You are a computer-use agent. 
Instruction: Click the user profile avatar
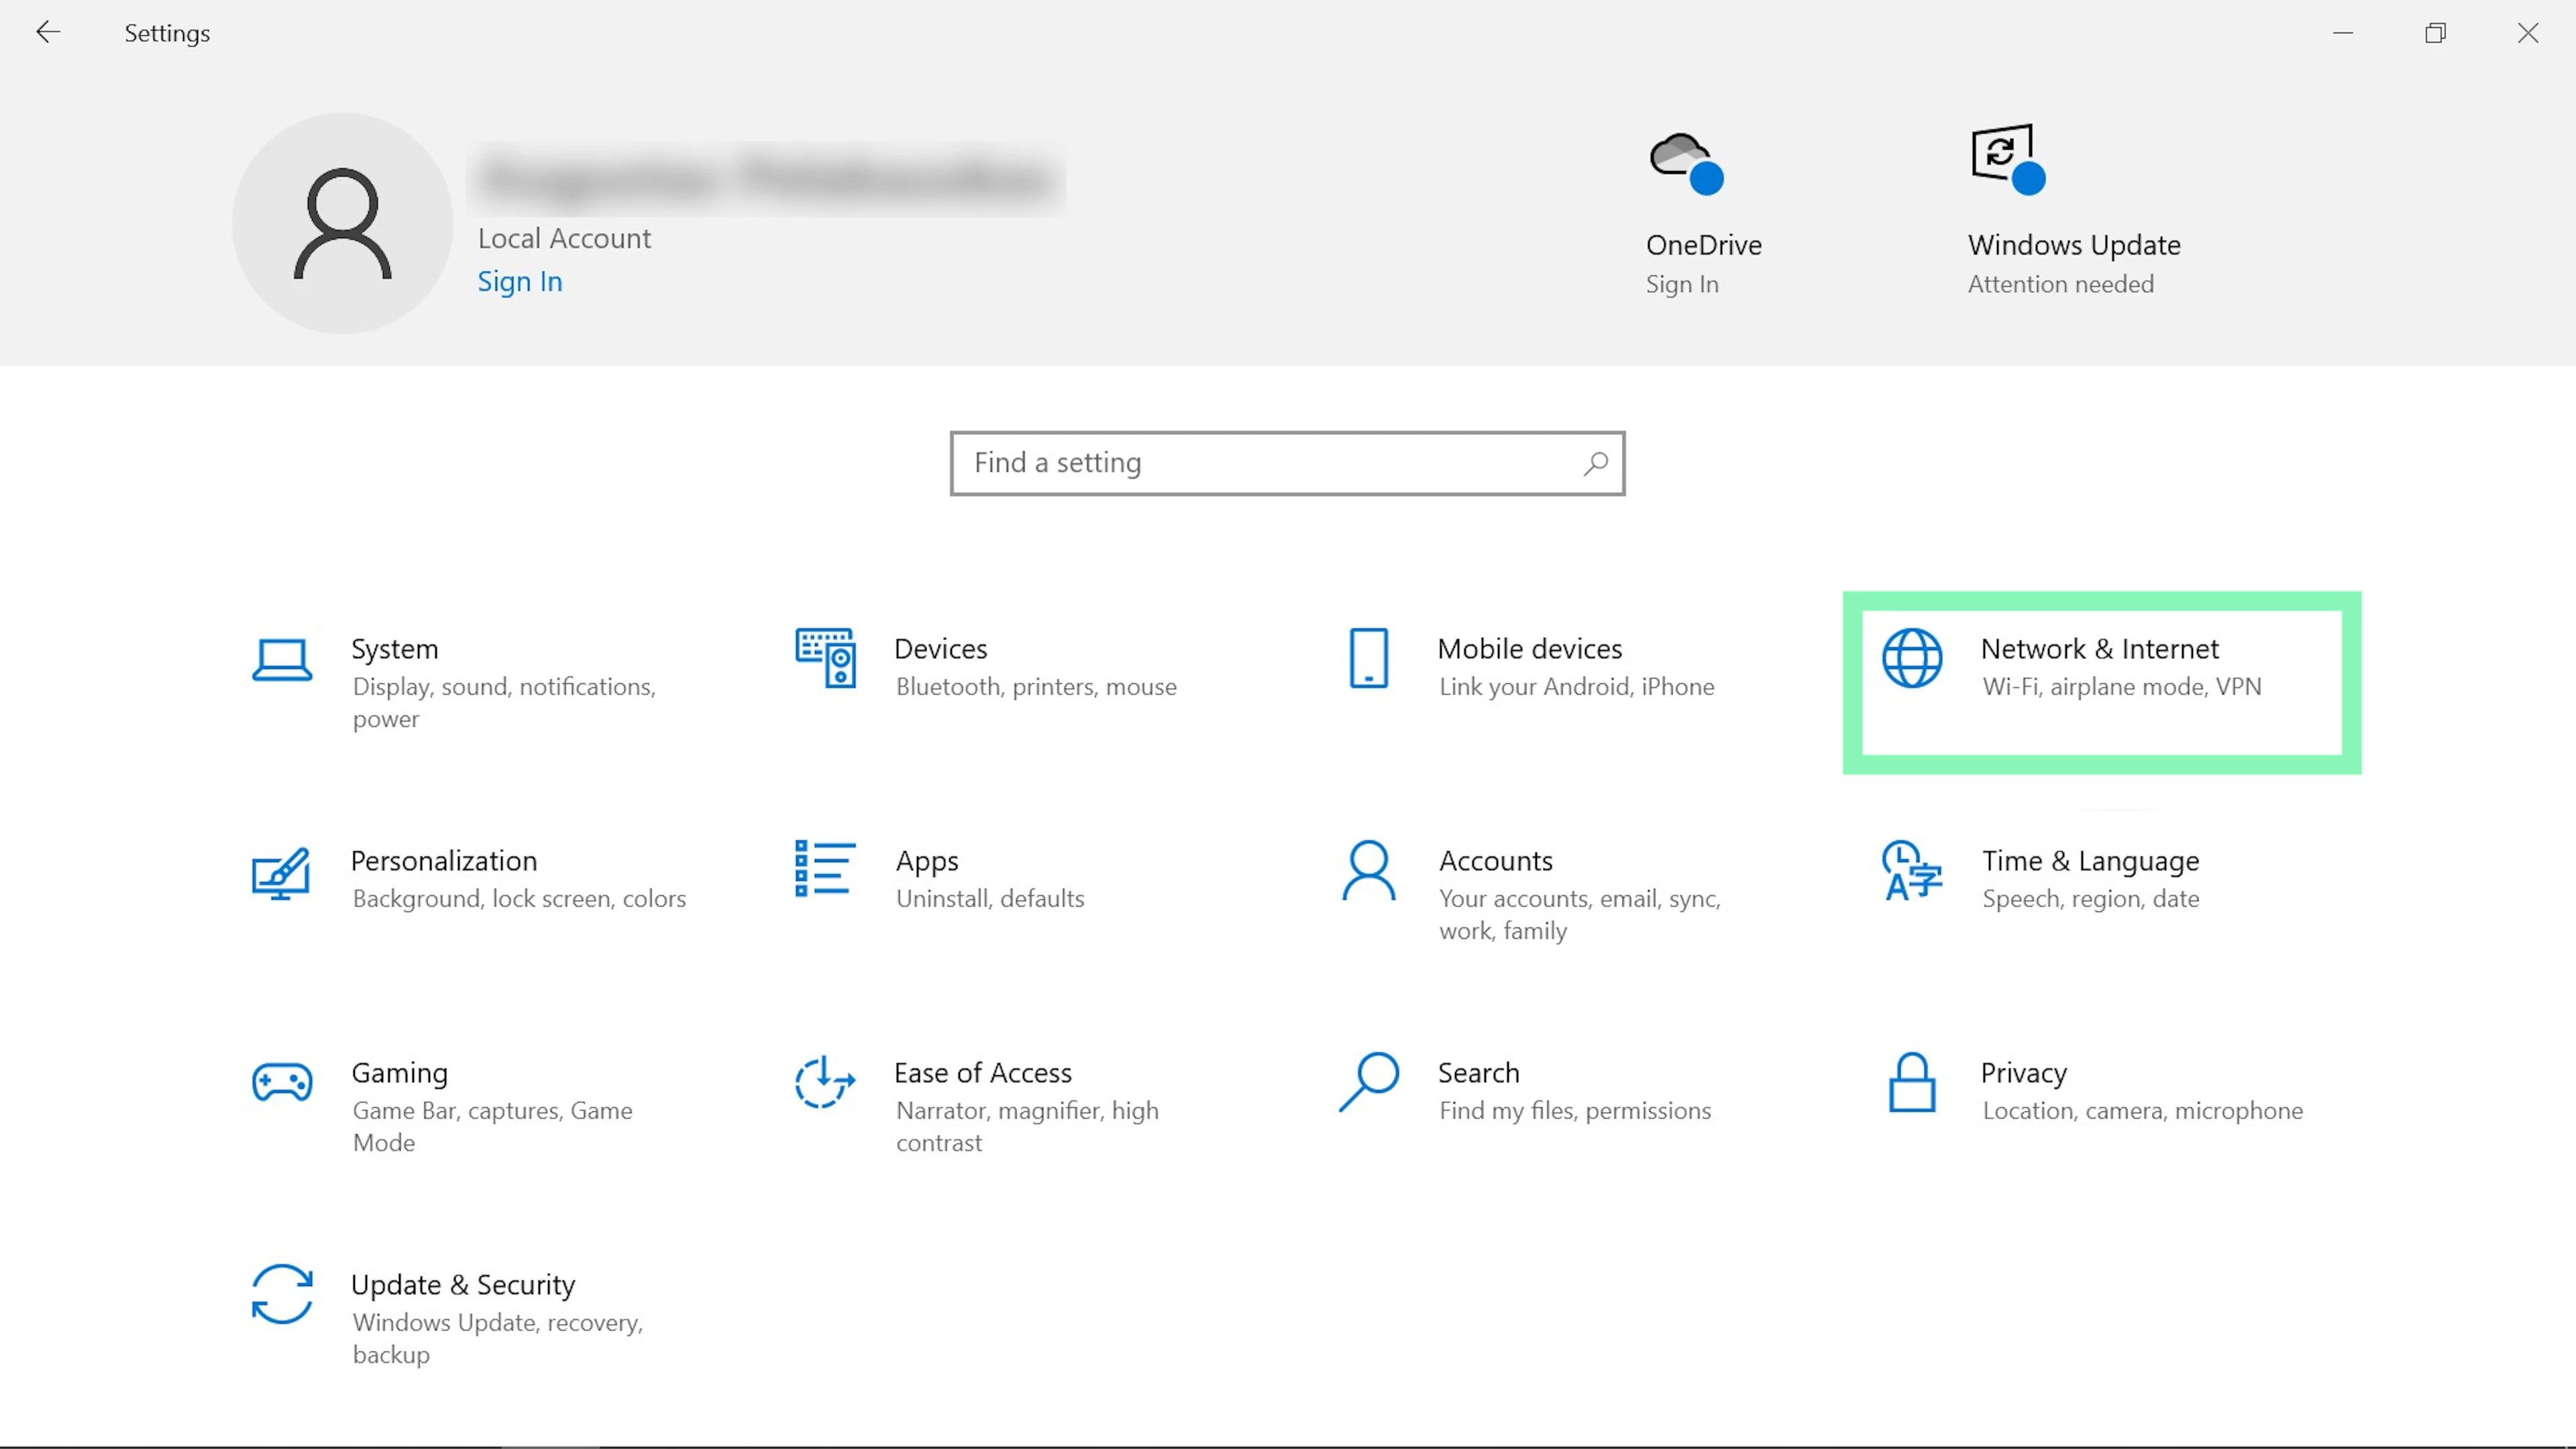point(342,223)
